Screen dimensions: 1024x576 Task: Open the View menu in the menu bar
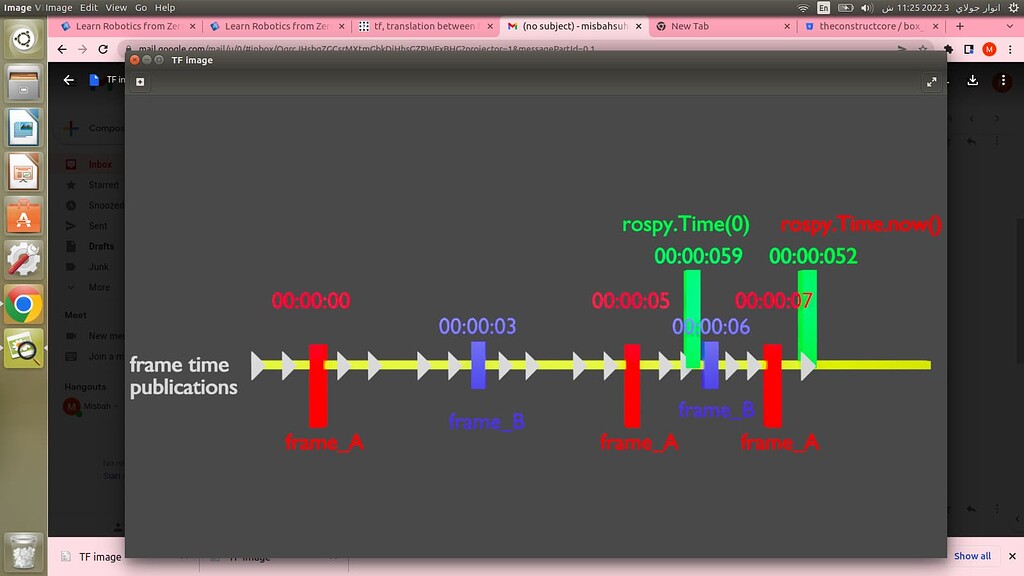click(x=116, y=6)
